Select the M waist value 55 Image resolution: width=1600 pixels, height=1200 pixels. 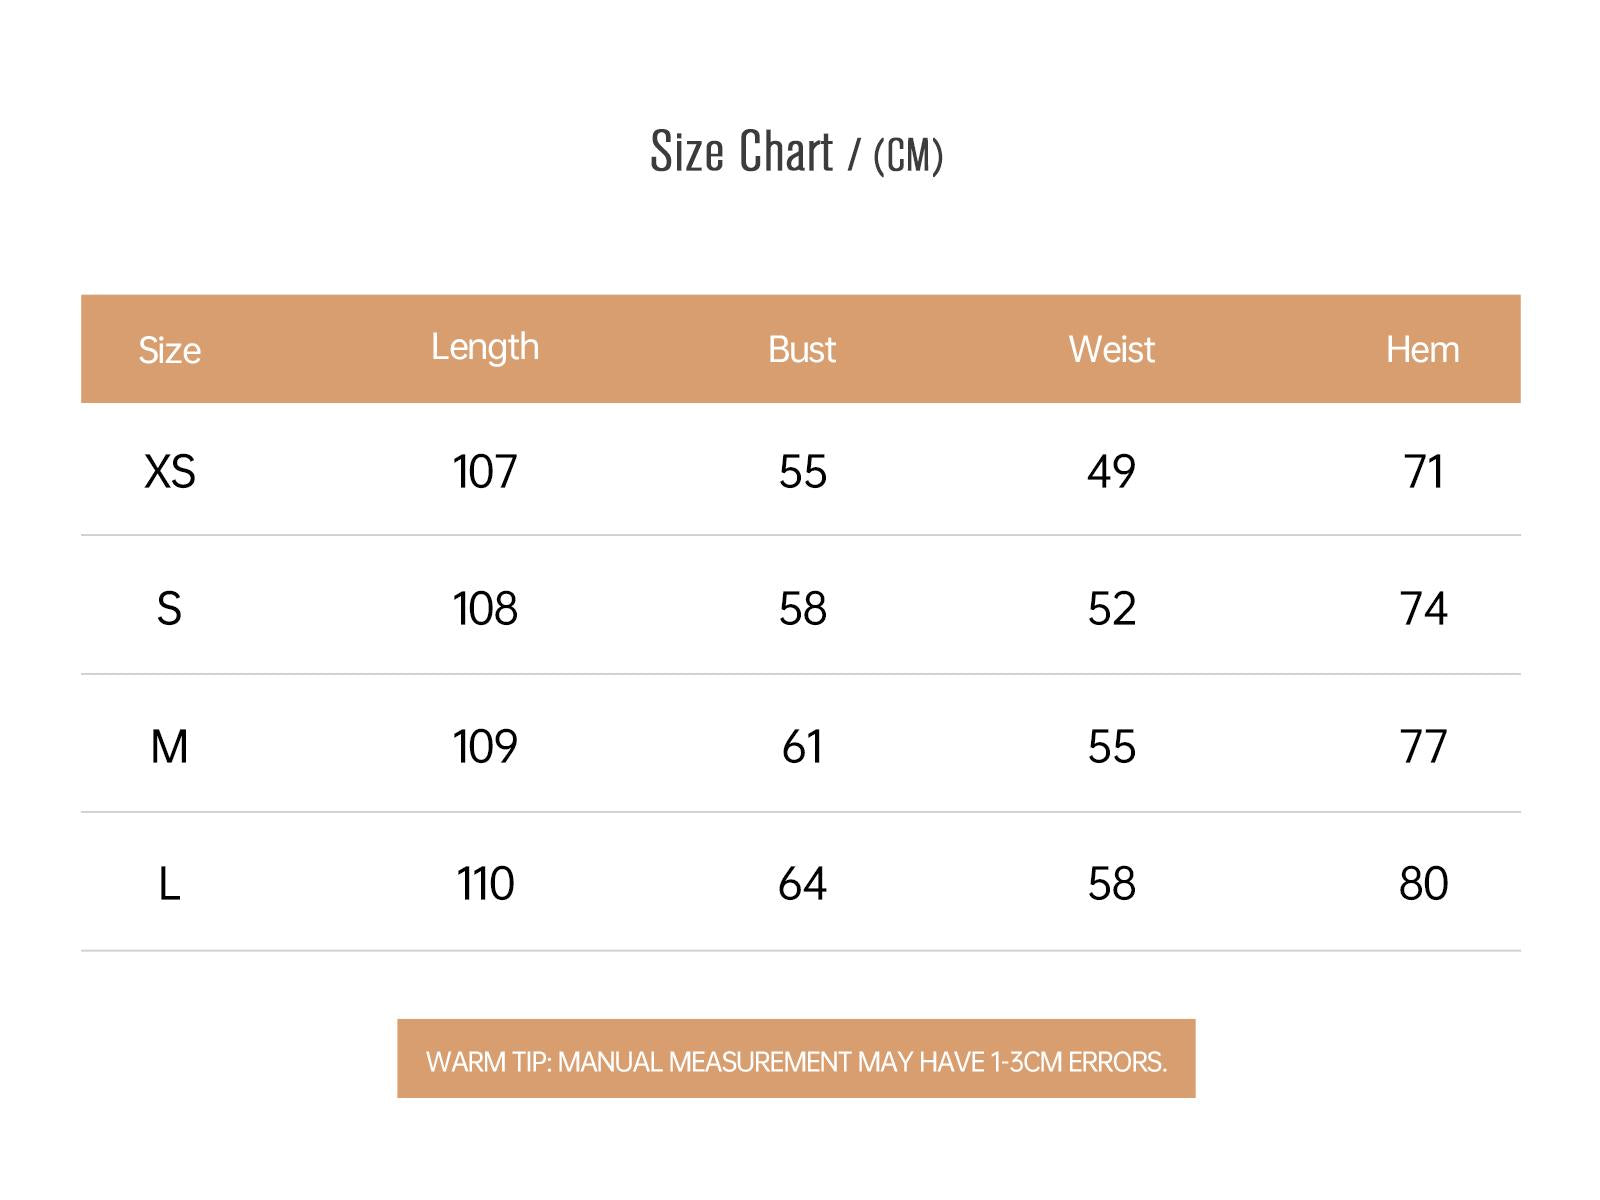pyautogui.click(x=1112, y=746)
